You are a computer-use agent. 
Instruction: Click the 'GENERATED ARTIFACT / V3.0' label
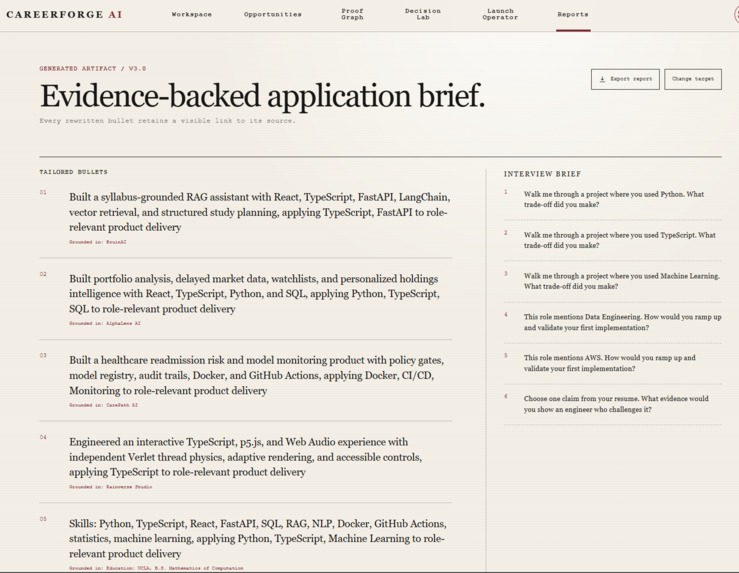click(93, 69)
